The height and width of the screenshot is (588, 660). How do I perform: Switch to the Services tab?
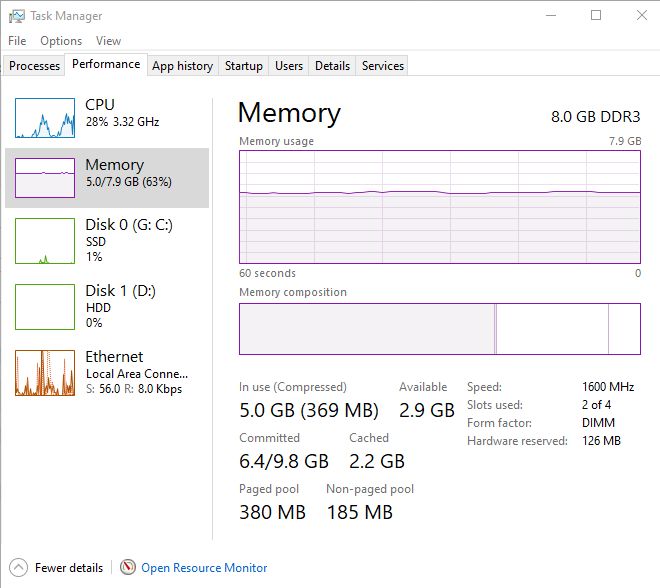(x=383, y=66)
